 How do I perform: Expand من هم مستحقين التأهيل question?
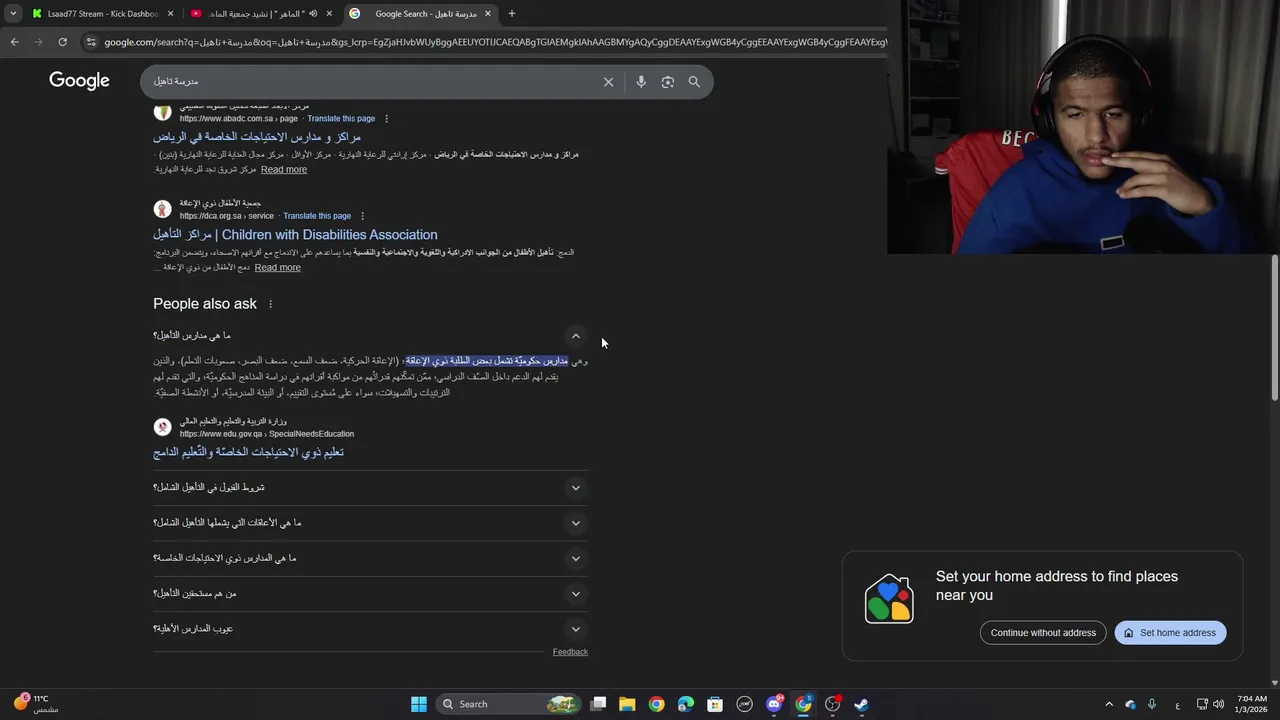tap(370, 594)
